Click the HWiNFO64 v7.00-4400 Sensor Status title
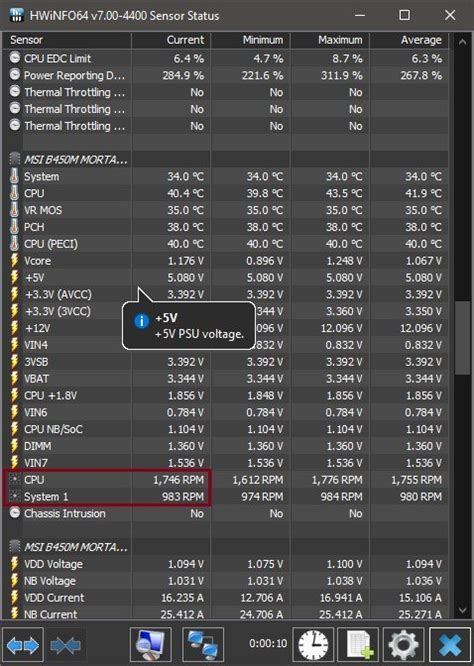Screen dimensions: 474x666 [124, 16]
